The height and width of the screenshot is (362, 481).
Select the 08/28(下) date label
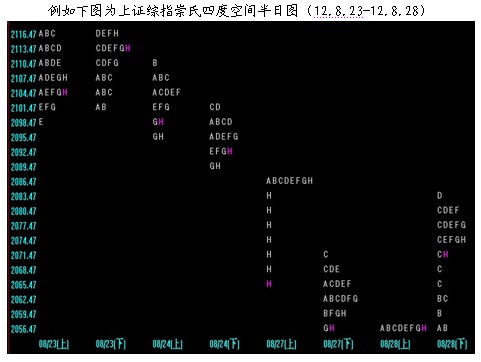click(452, 344)
